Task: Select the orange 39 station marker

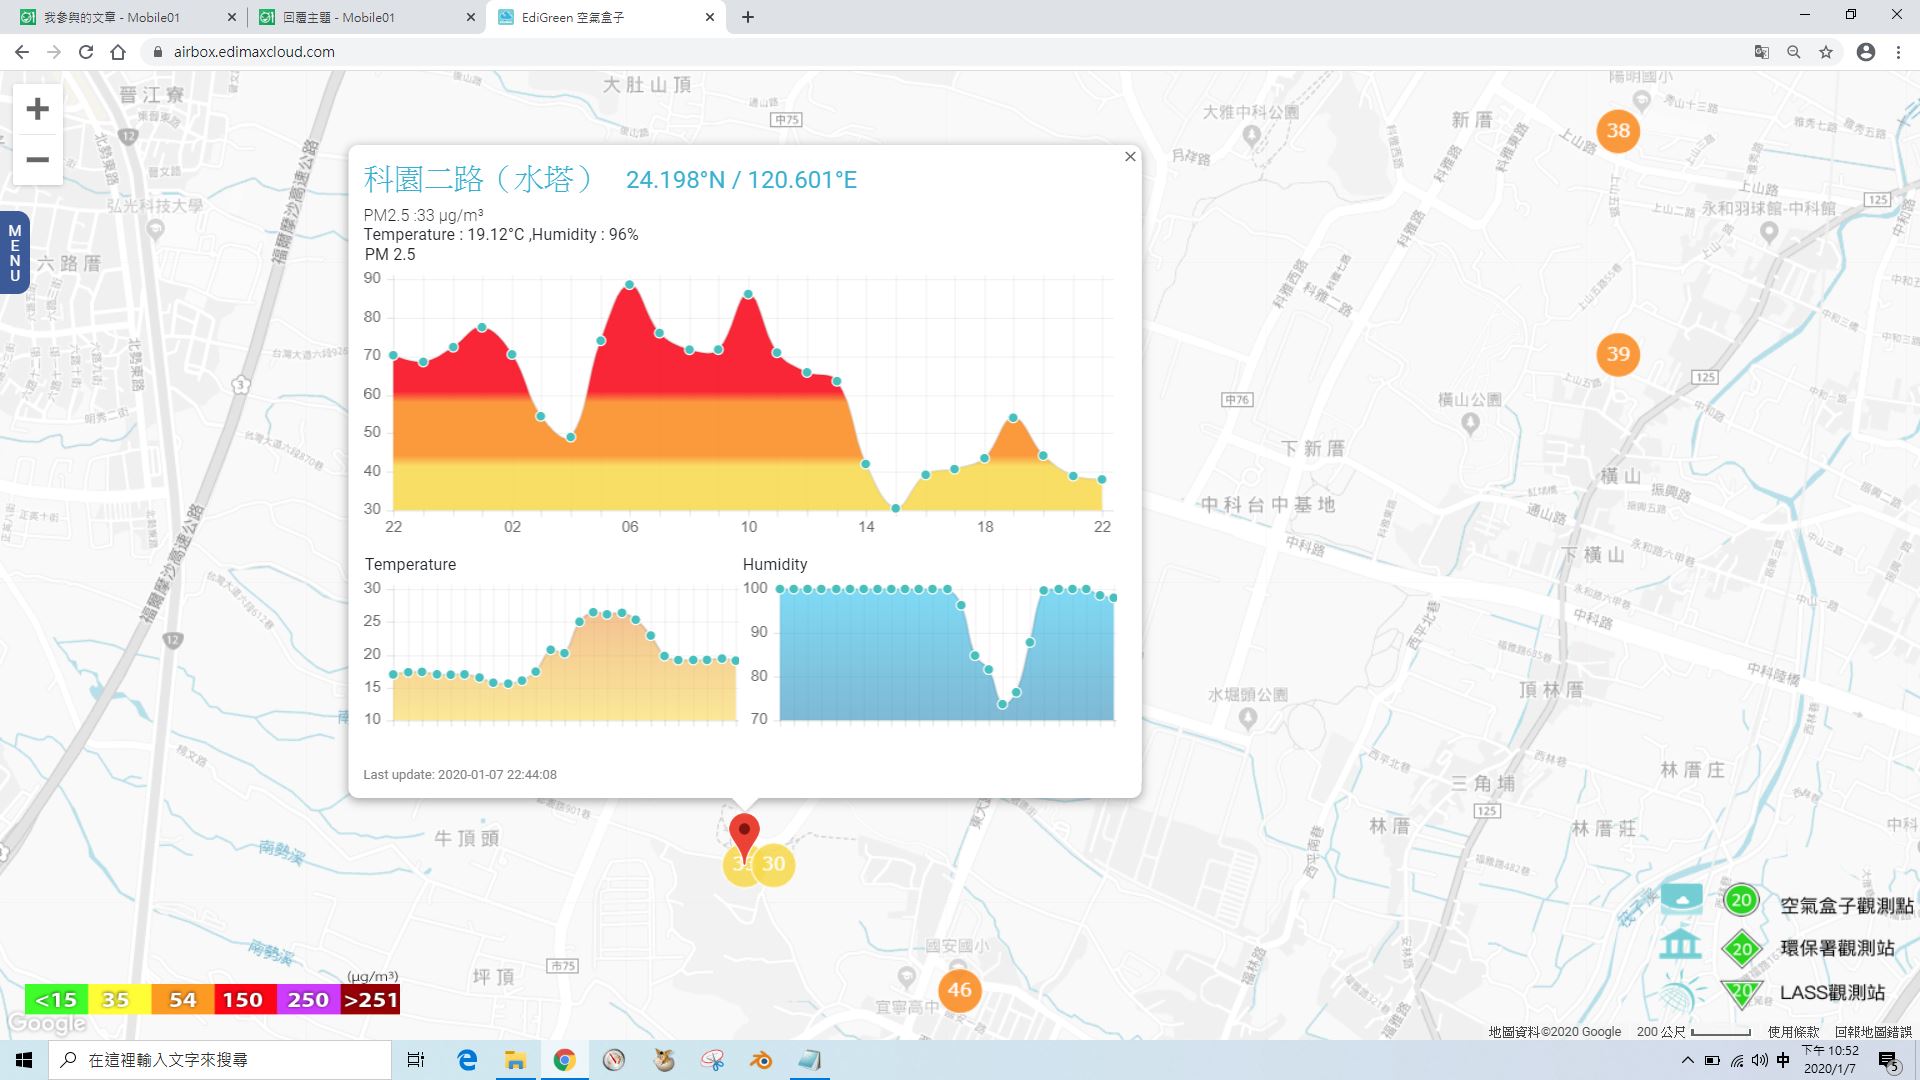Action: (x=1618, y=354)
